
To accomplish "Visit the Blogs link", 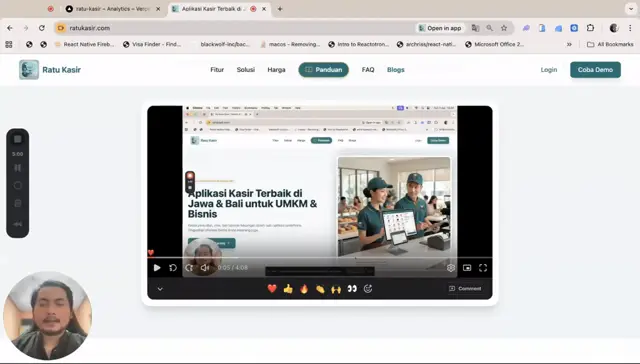I will (x=396, y=70).
